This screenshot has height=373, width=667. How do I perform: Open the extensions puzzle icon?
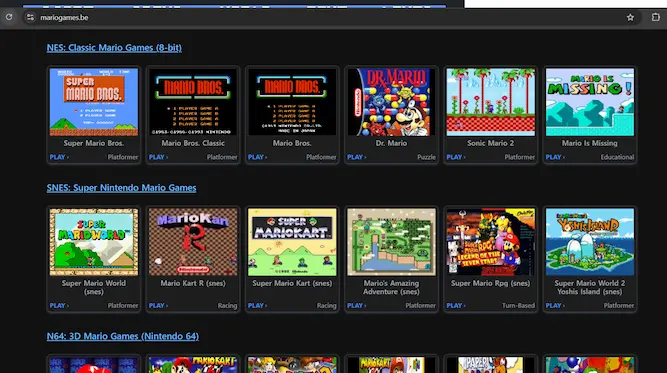pyautogui.click(x=656, y=17)
